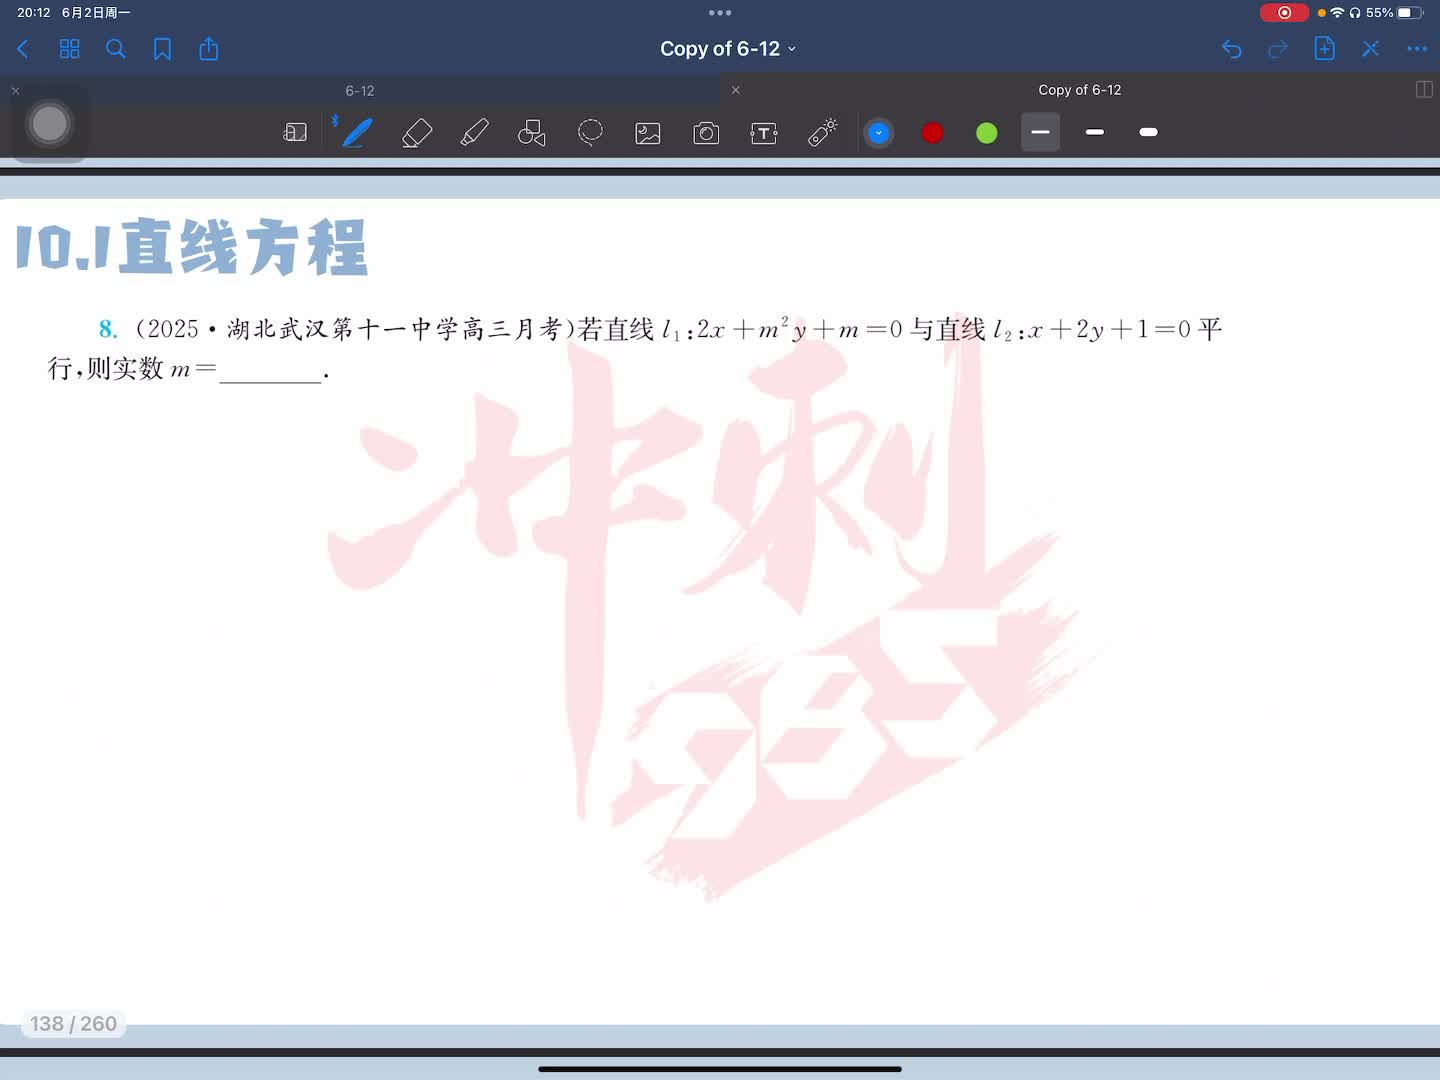The width and height of the screenshot is (1440, 1080).
Task: Choose the thickest stroke width
Action: click(1148, 132)
